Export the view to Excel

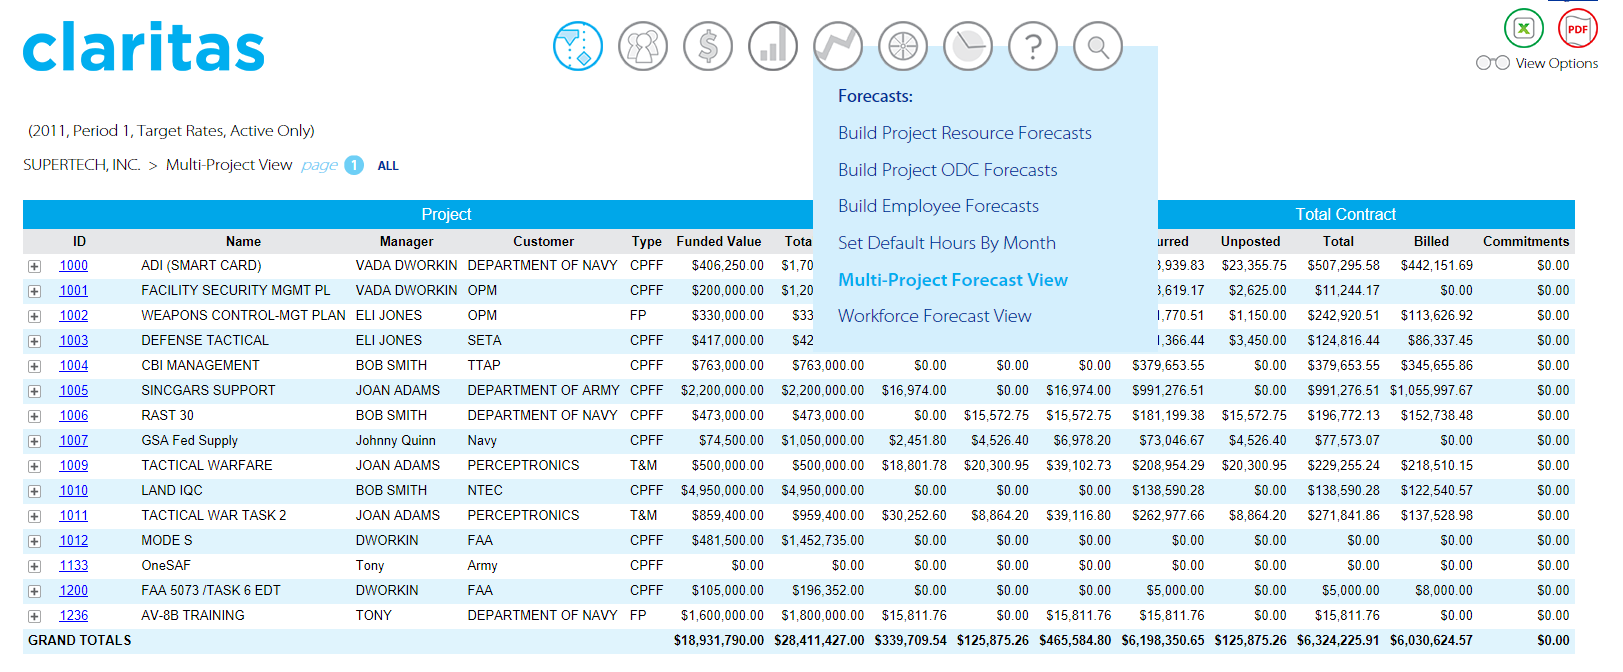pos(1524,28)
